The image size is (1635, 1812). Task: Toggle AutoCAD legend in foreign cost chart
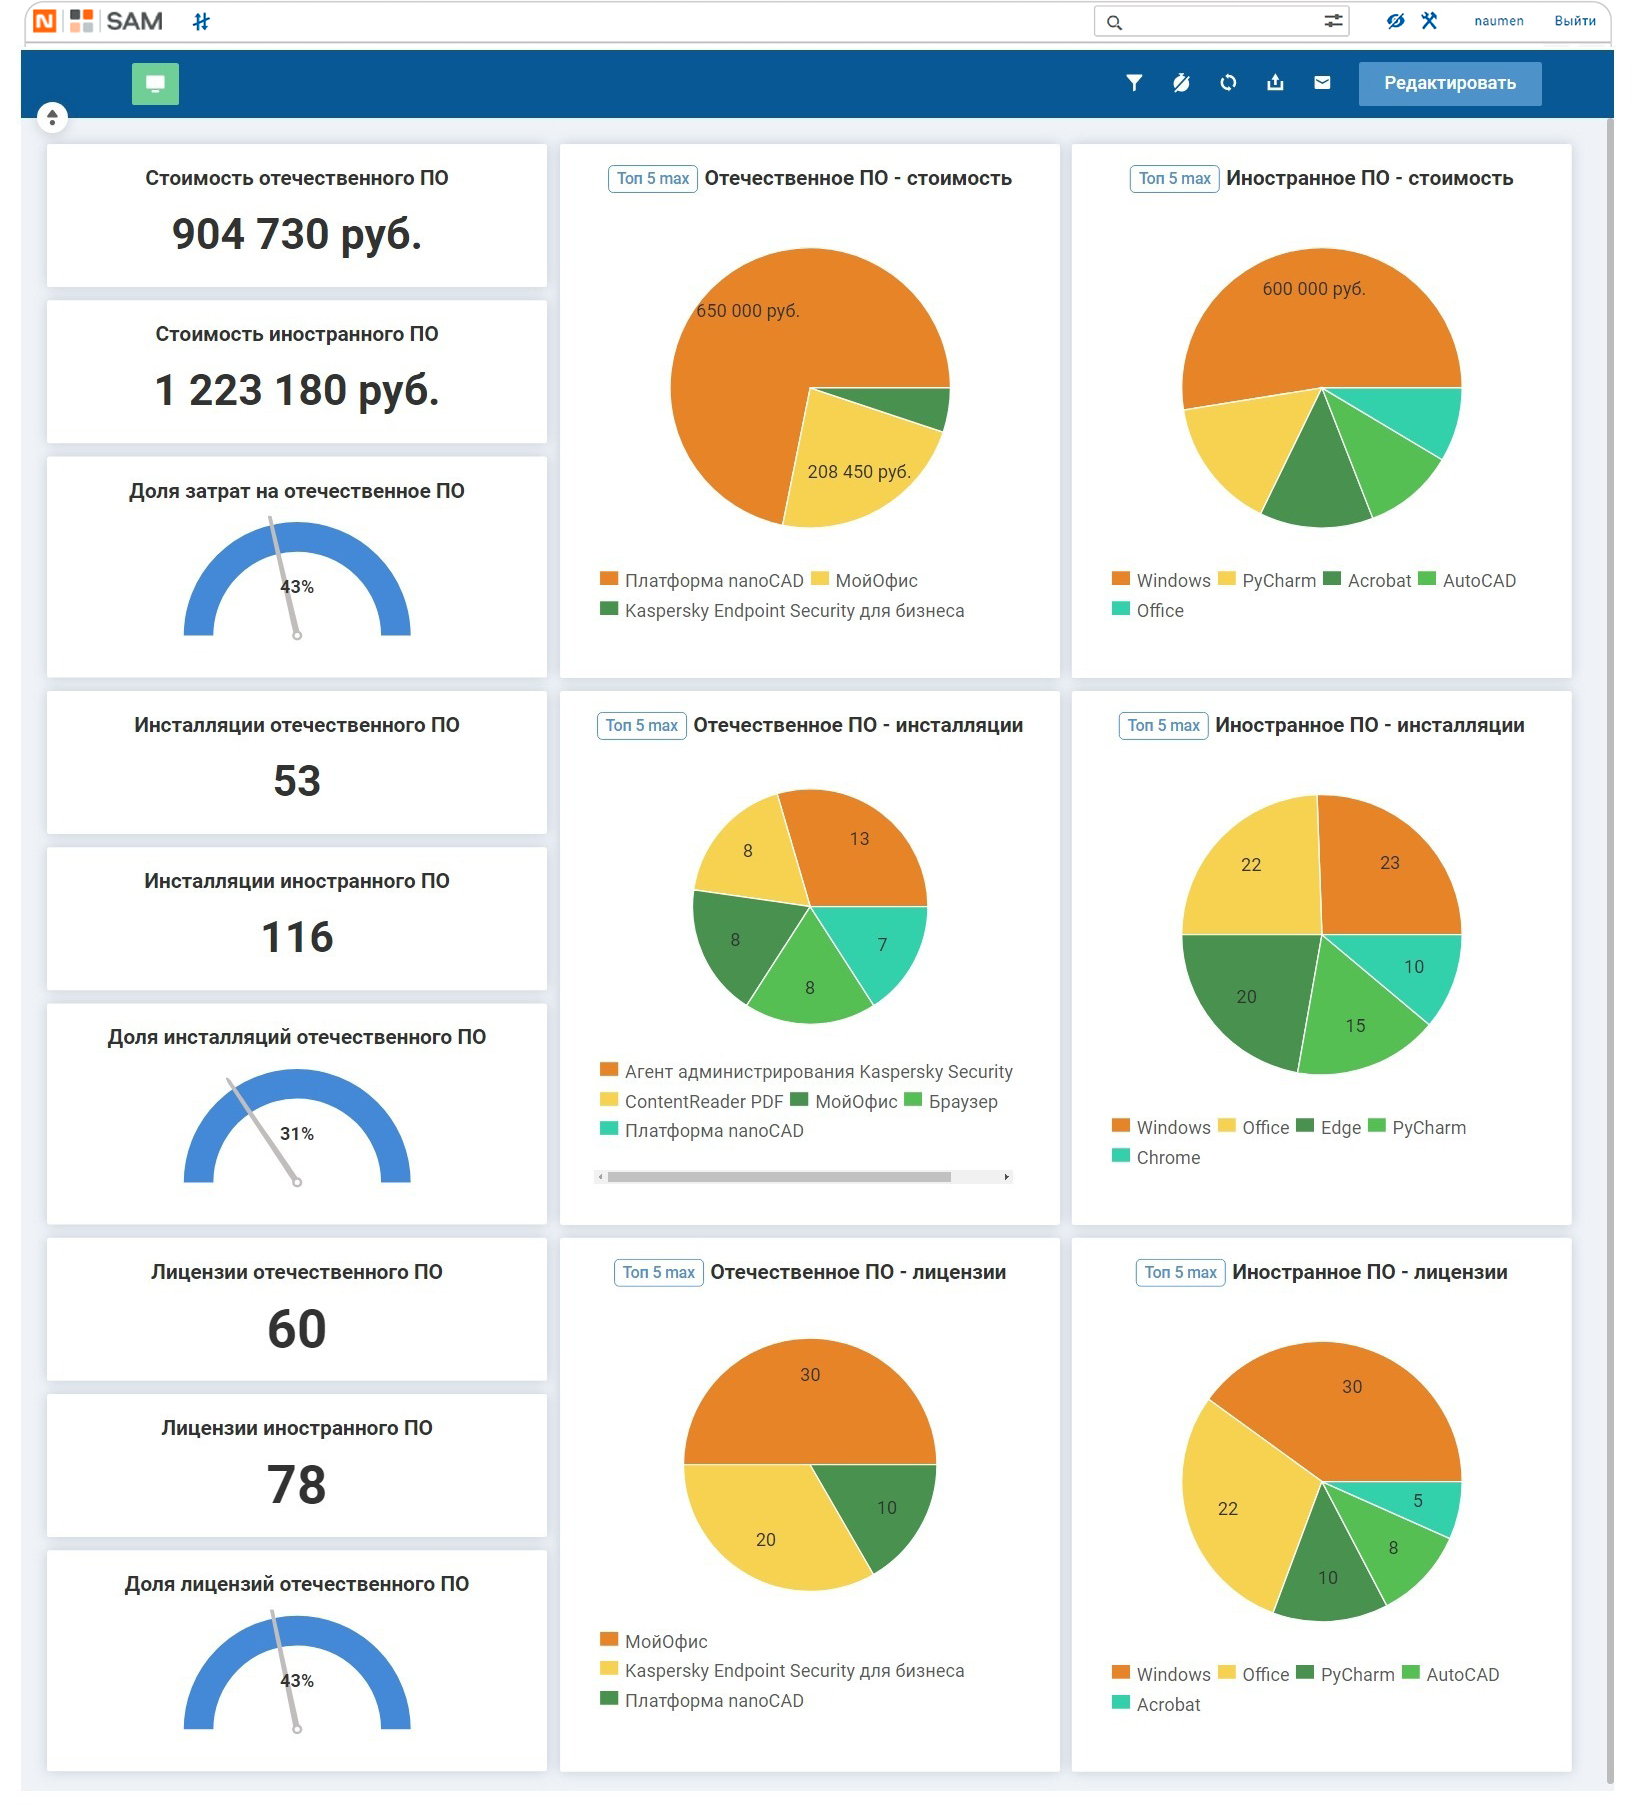(x=1467, y=581)
